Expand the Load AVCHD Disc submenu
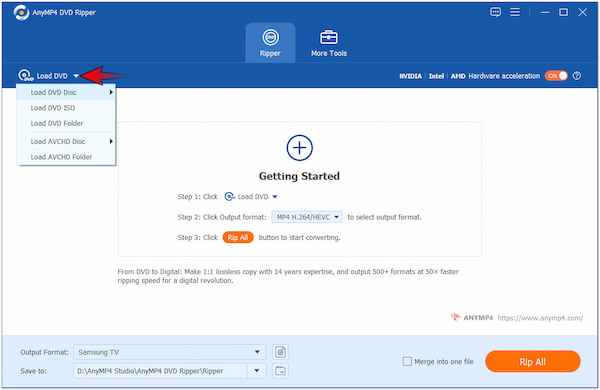This screenshot has width=600, height=390. click(x=66, y=142)
